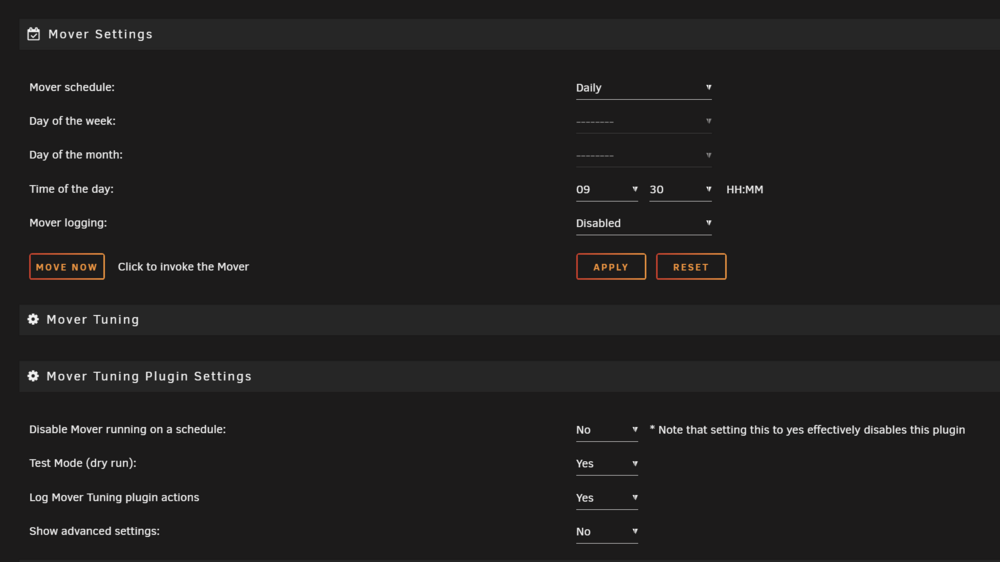Click the 'Mover schedule:' label
This screenshot has height=562, width=1000.
(72, 87)
